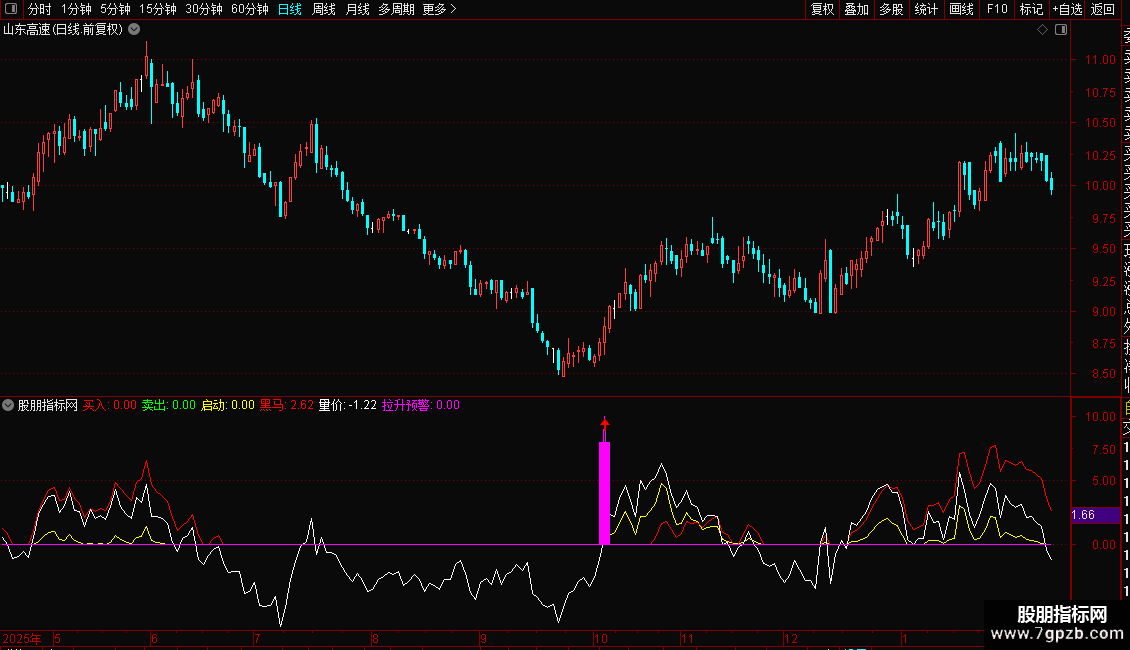The image size is (1130, 650).
Task: Click the red arrow signal above magenta bar
Action: pos(604,426)
